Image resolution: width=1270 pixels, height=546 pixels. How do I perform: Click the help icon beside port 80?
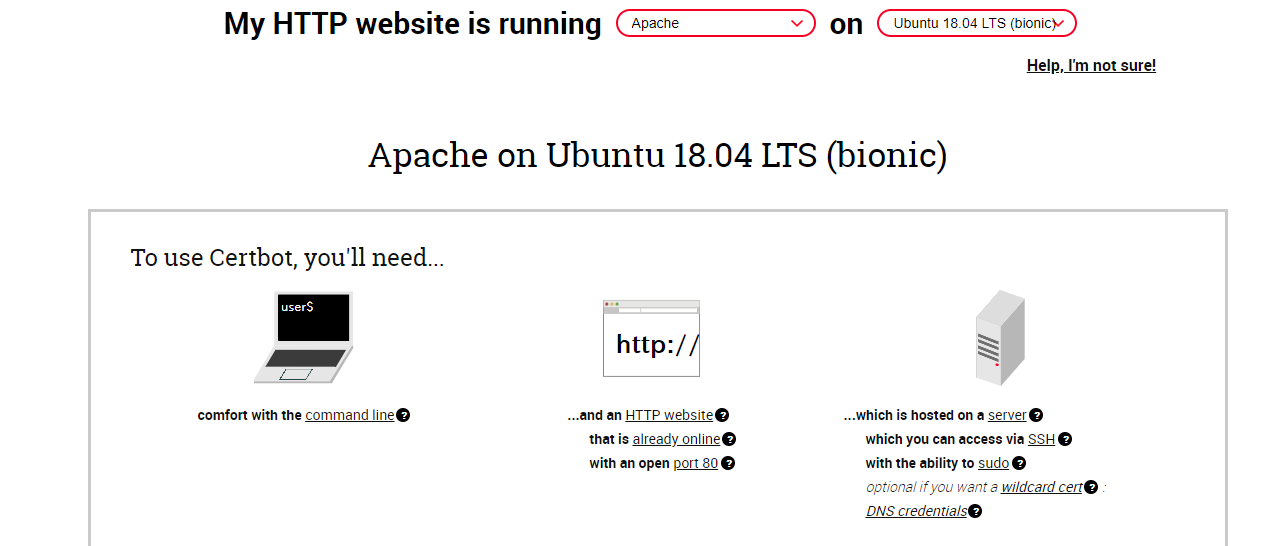pos(728,463)
